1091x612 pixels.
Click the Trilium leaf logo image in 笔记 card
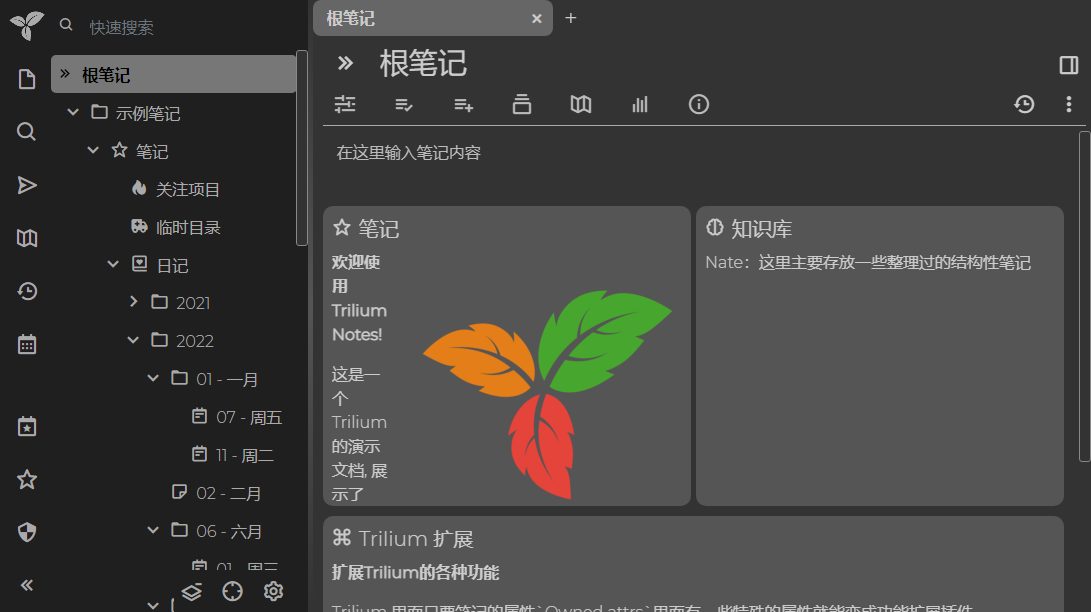coord(547,394)
